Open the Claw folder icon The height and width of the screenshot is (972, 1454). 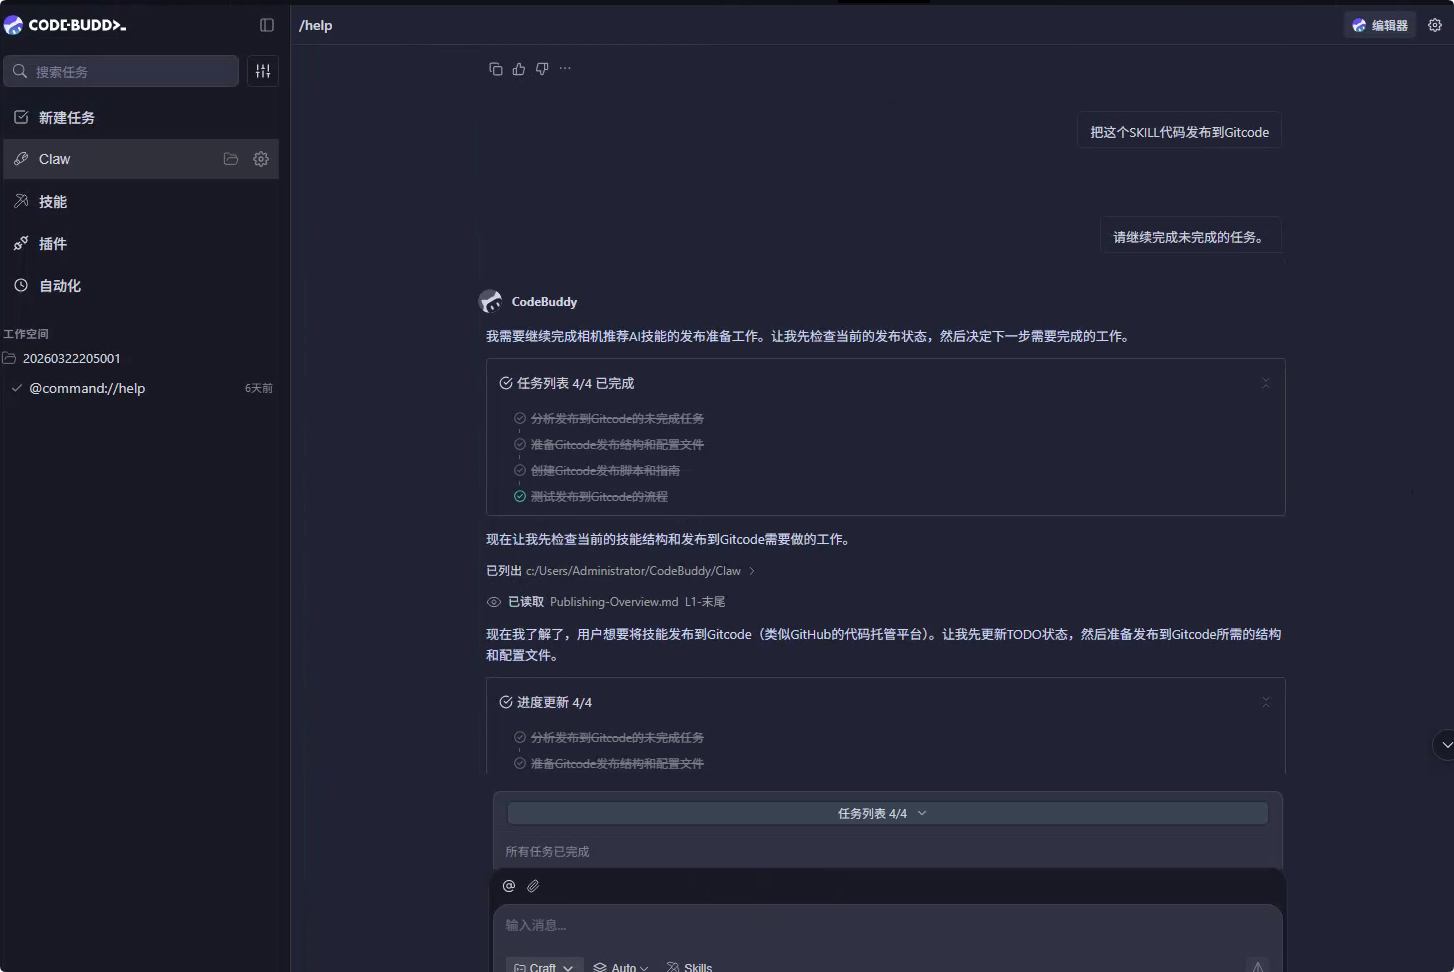click(x=231, y=159)
